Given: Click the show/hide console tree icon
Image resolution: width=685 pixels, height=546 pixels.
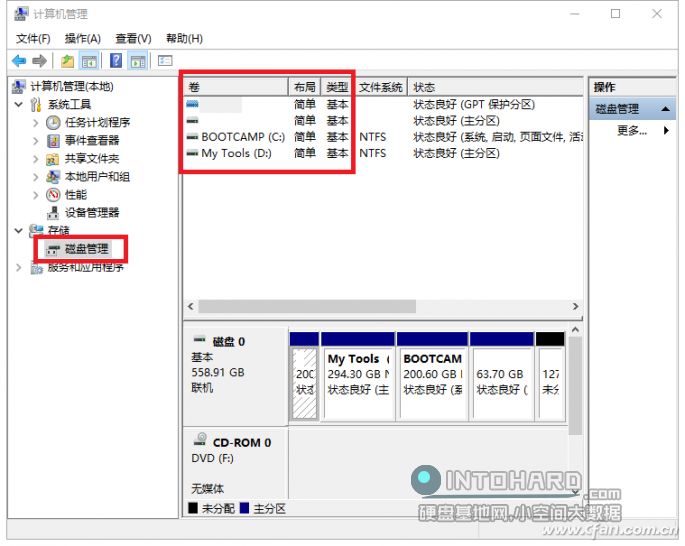Looking at the screenshot, I should pos(89,61).
